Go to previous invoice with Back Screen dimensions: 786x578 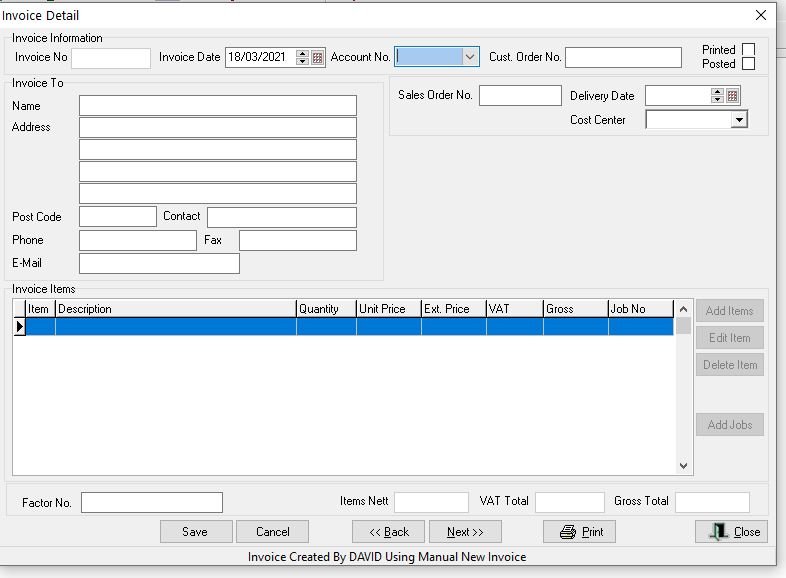coord(388,532)
